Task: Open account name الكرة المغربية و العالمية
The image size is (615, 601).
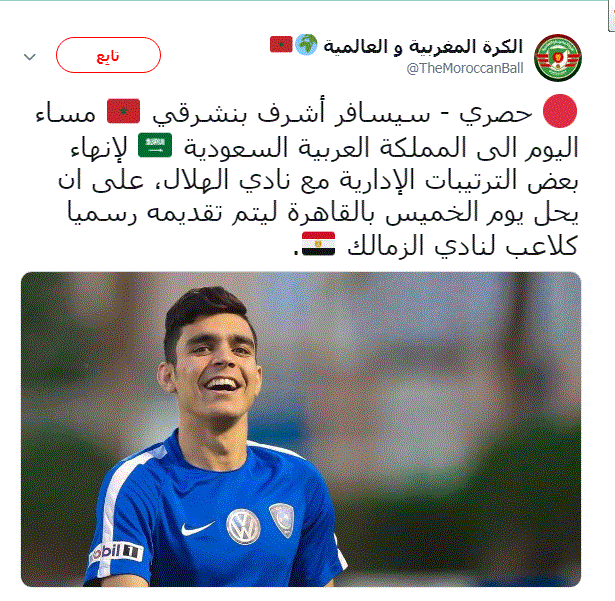Action: (x=423, y=47)
